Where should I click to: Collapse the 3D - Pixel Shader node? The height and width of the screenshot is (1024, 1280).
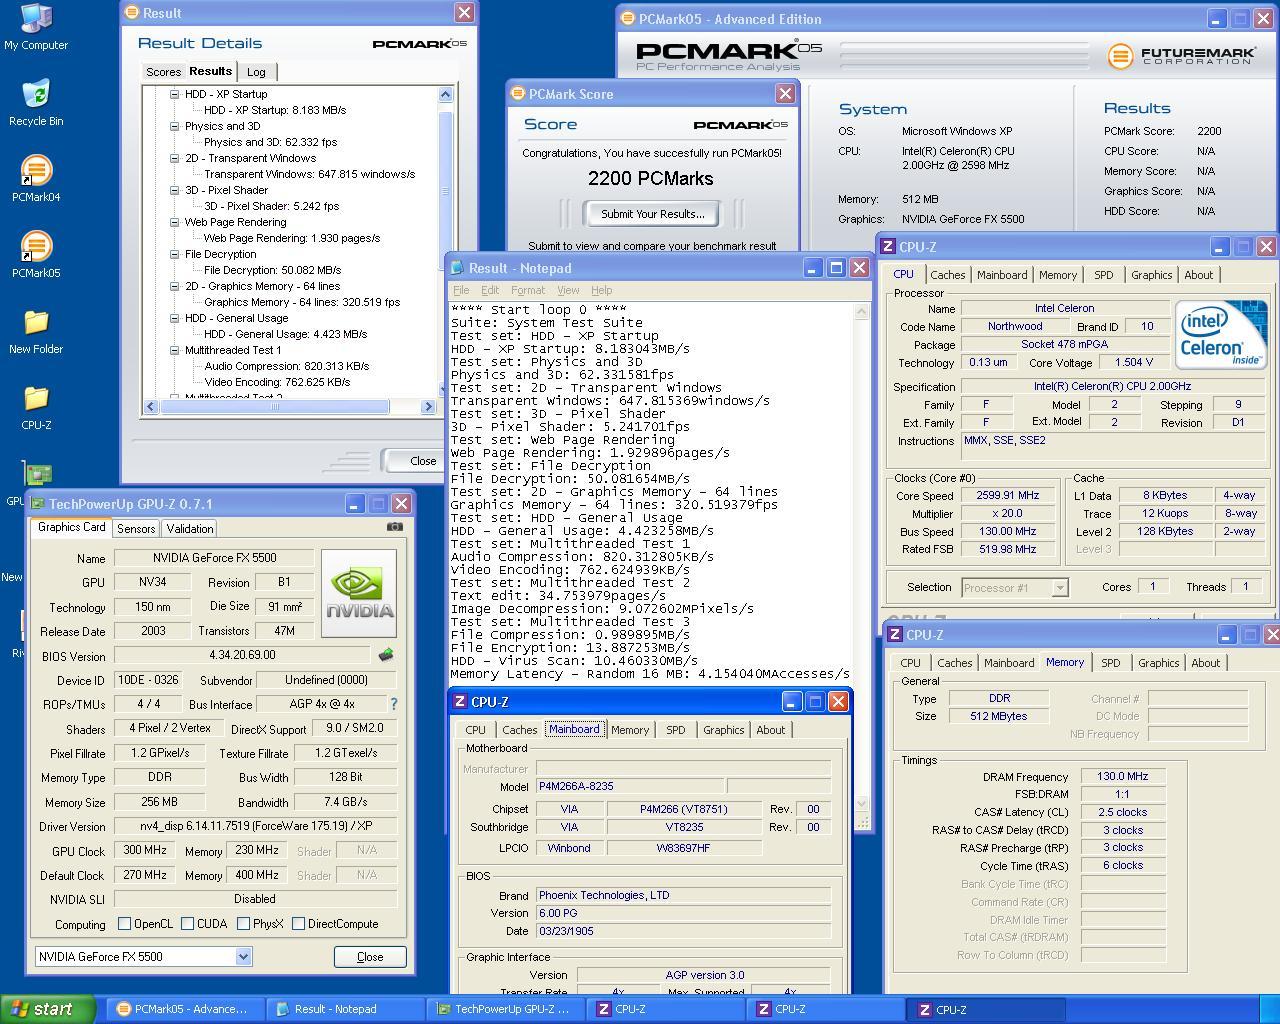coord(174,190)
